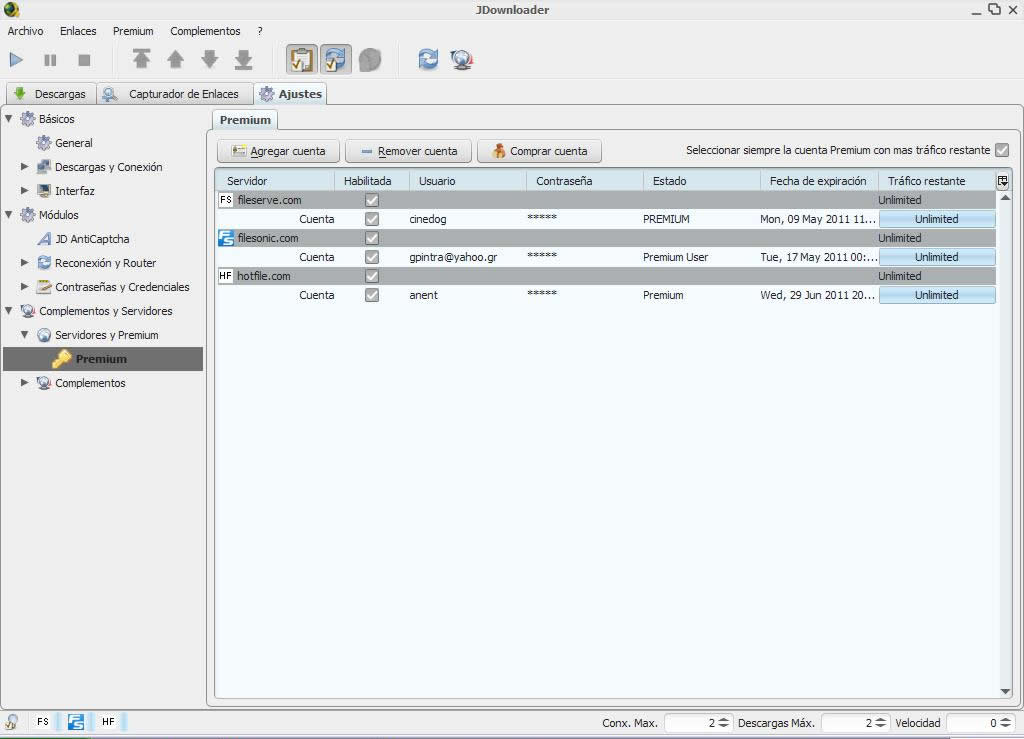Click the blue reconnect arrows icon
Viewport: 1024px width, 739px height.
[428, 59]
